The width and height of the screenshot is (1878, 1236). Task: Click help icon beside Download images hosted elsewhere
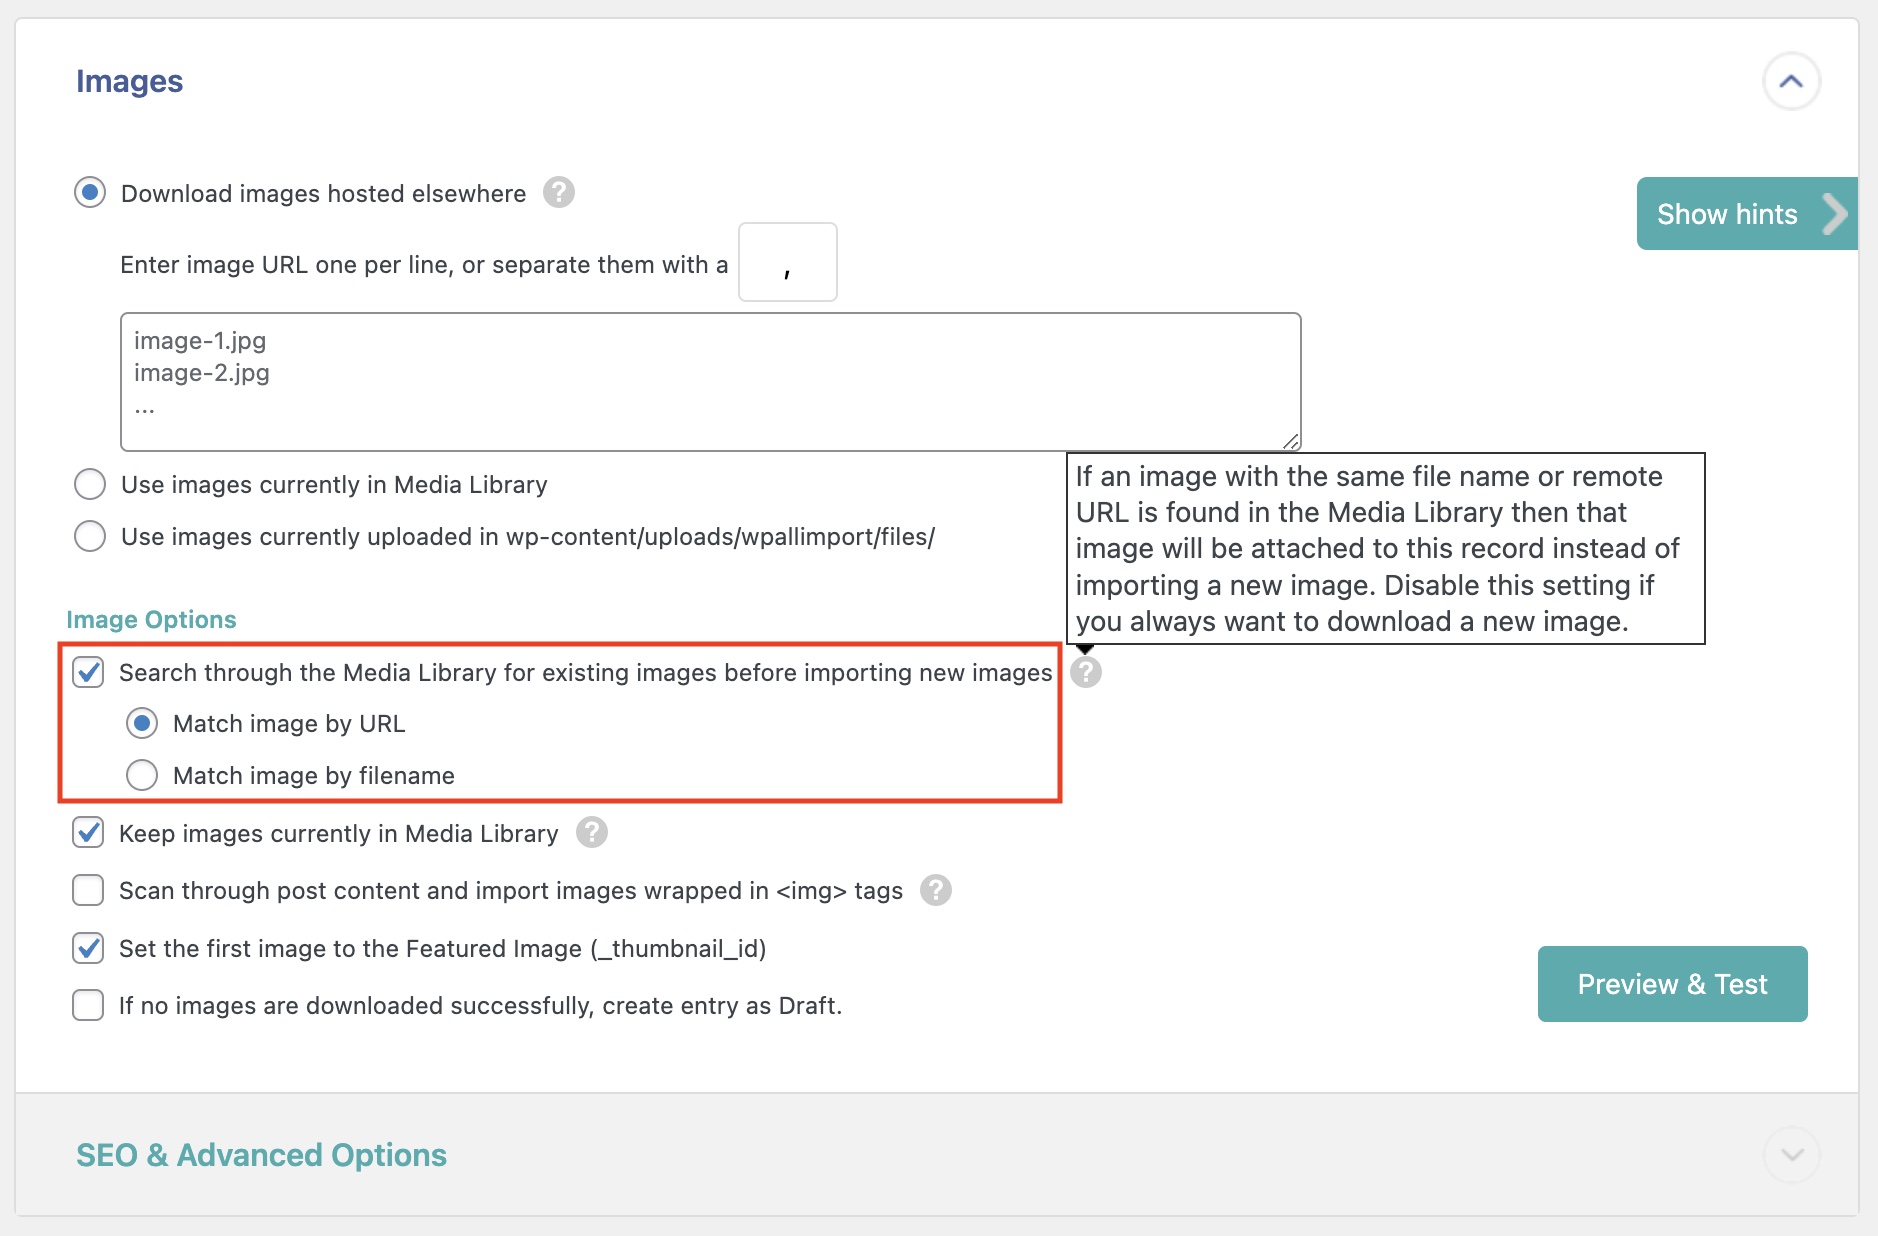559,192
